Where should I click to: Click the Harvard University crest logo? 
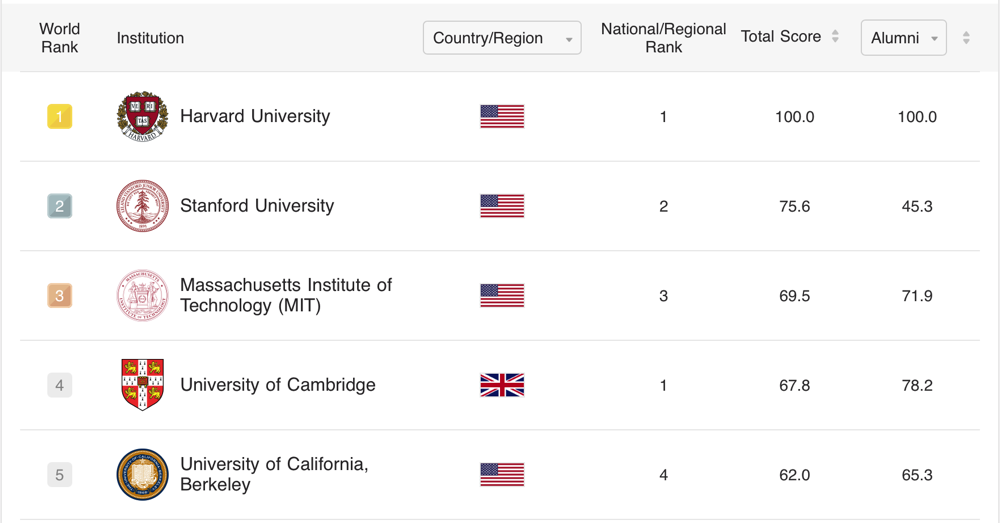[142, 116]
